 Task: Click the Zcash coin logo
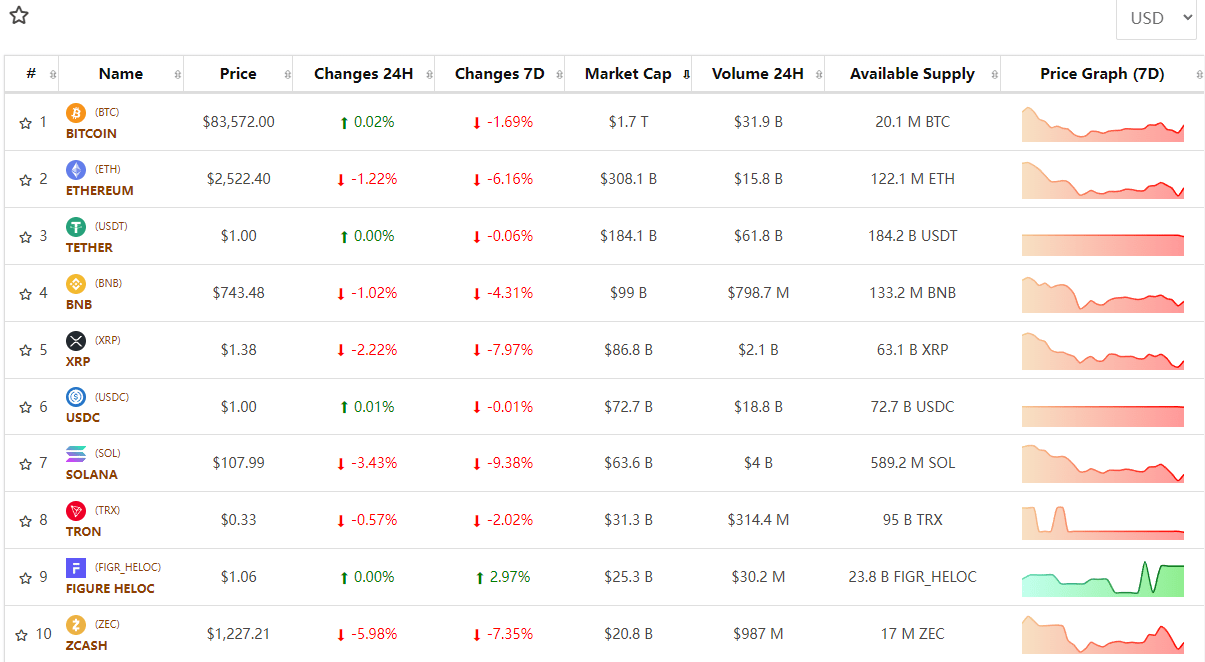[x=76, y=625]
